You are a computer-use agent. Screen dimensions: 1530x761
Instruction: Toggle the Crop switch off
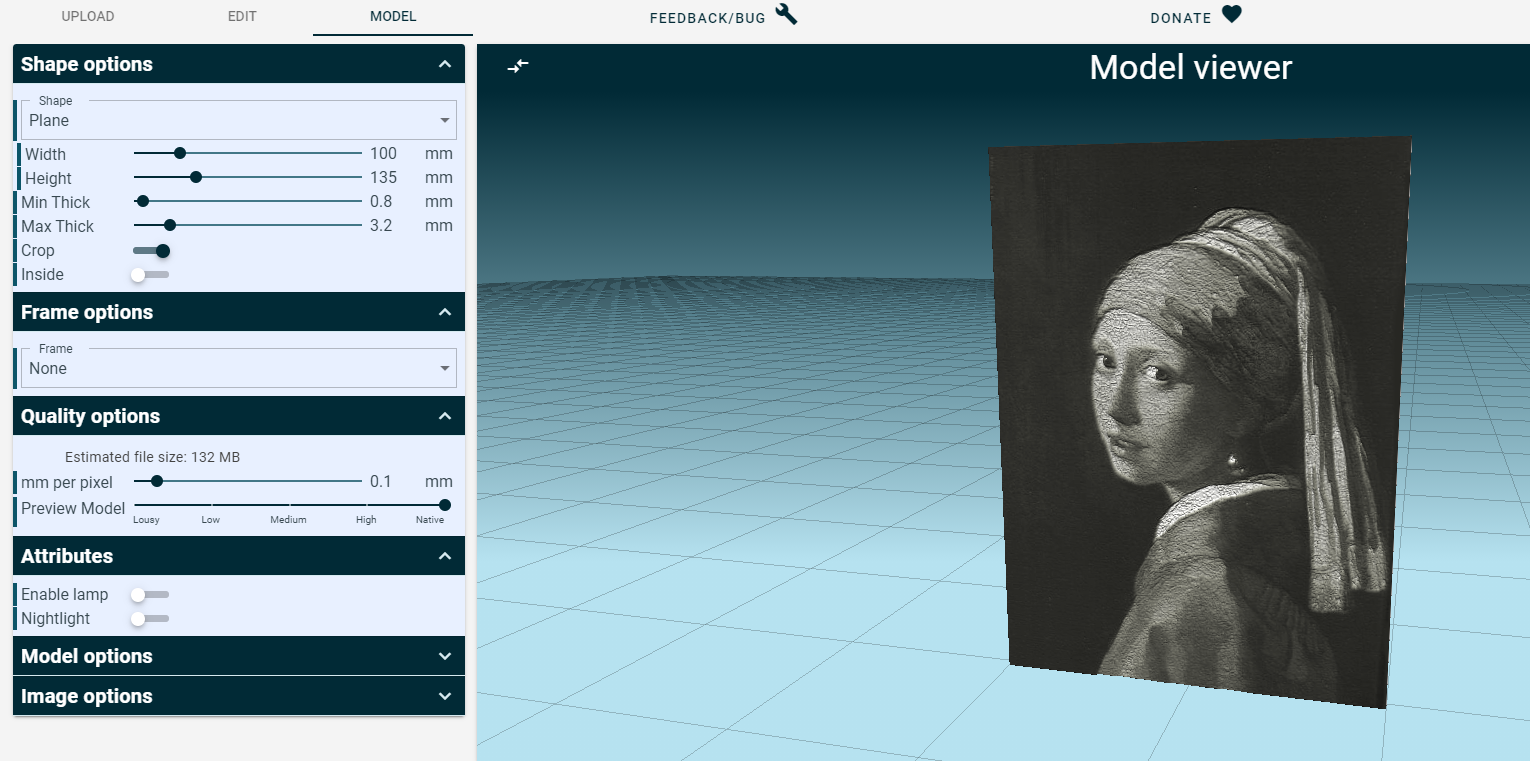(x=152, y=251)
